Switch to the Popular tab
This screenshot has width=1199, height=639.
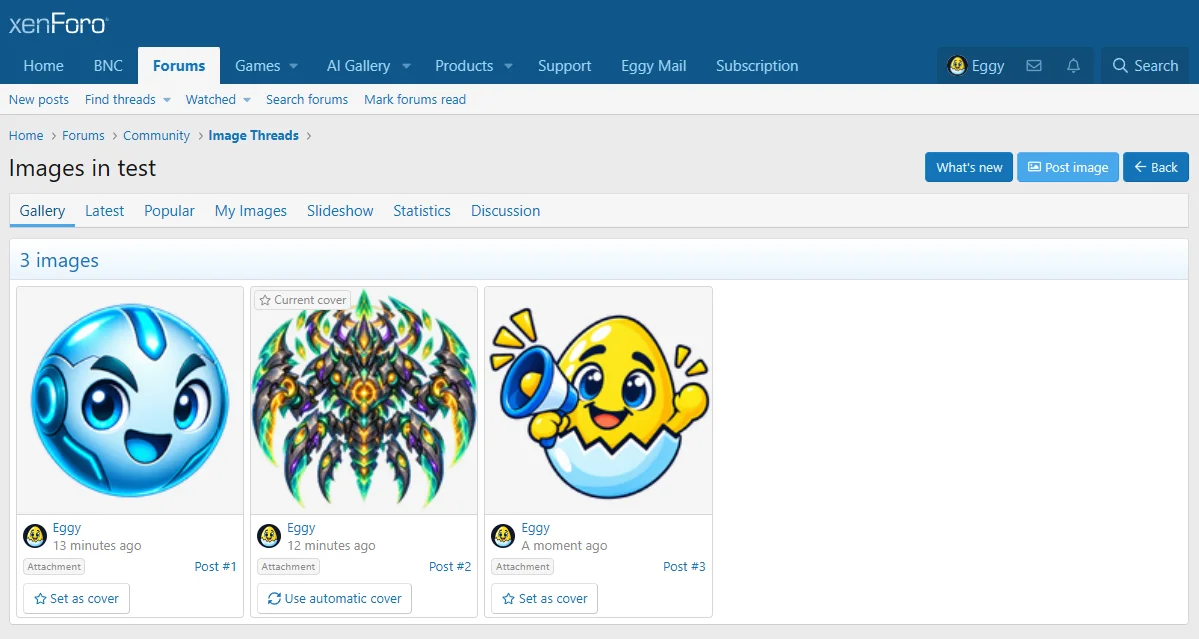[170, 211]
